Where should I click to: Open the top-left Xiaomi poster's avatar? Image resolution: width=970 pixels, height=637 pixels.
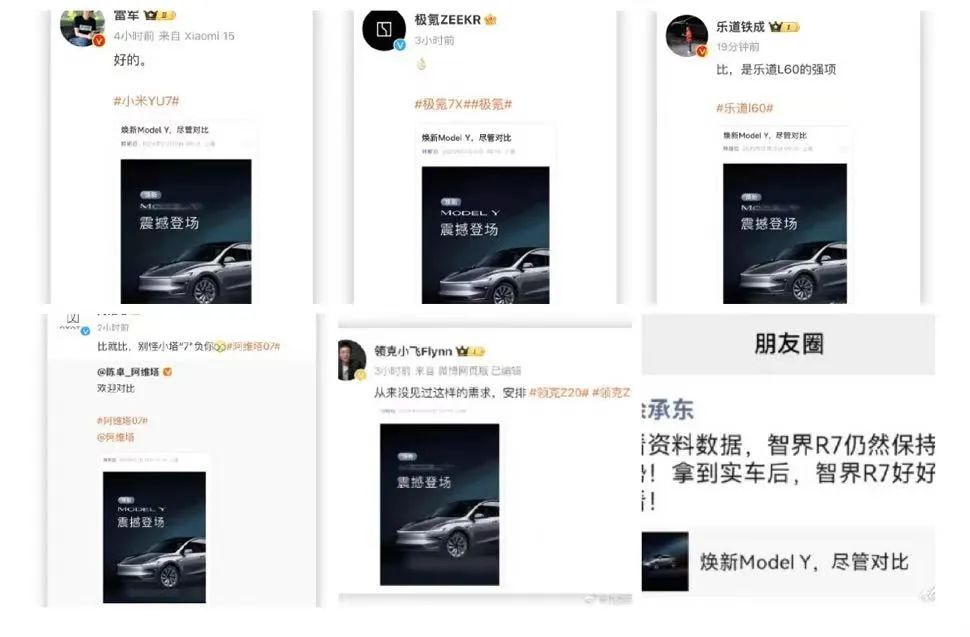[82, 28]
